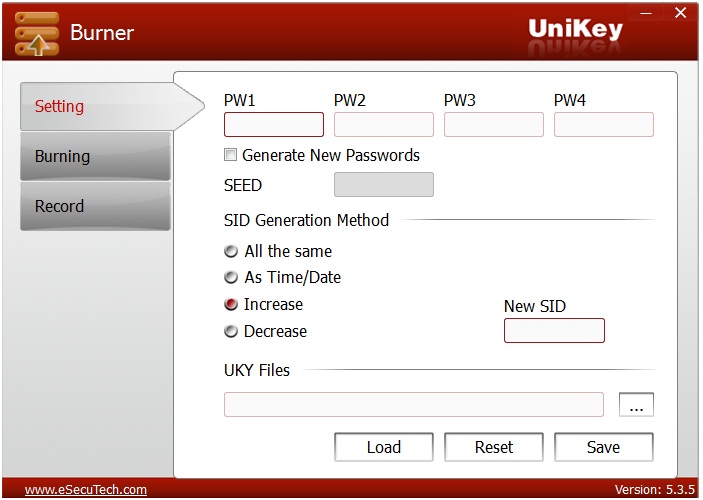The width and height of the screenshot is (703, 500).
Task: Select the As Time/Date option
Action: (x=231, y=277)
